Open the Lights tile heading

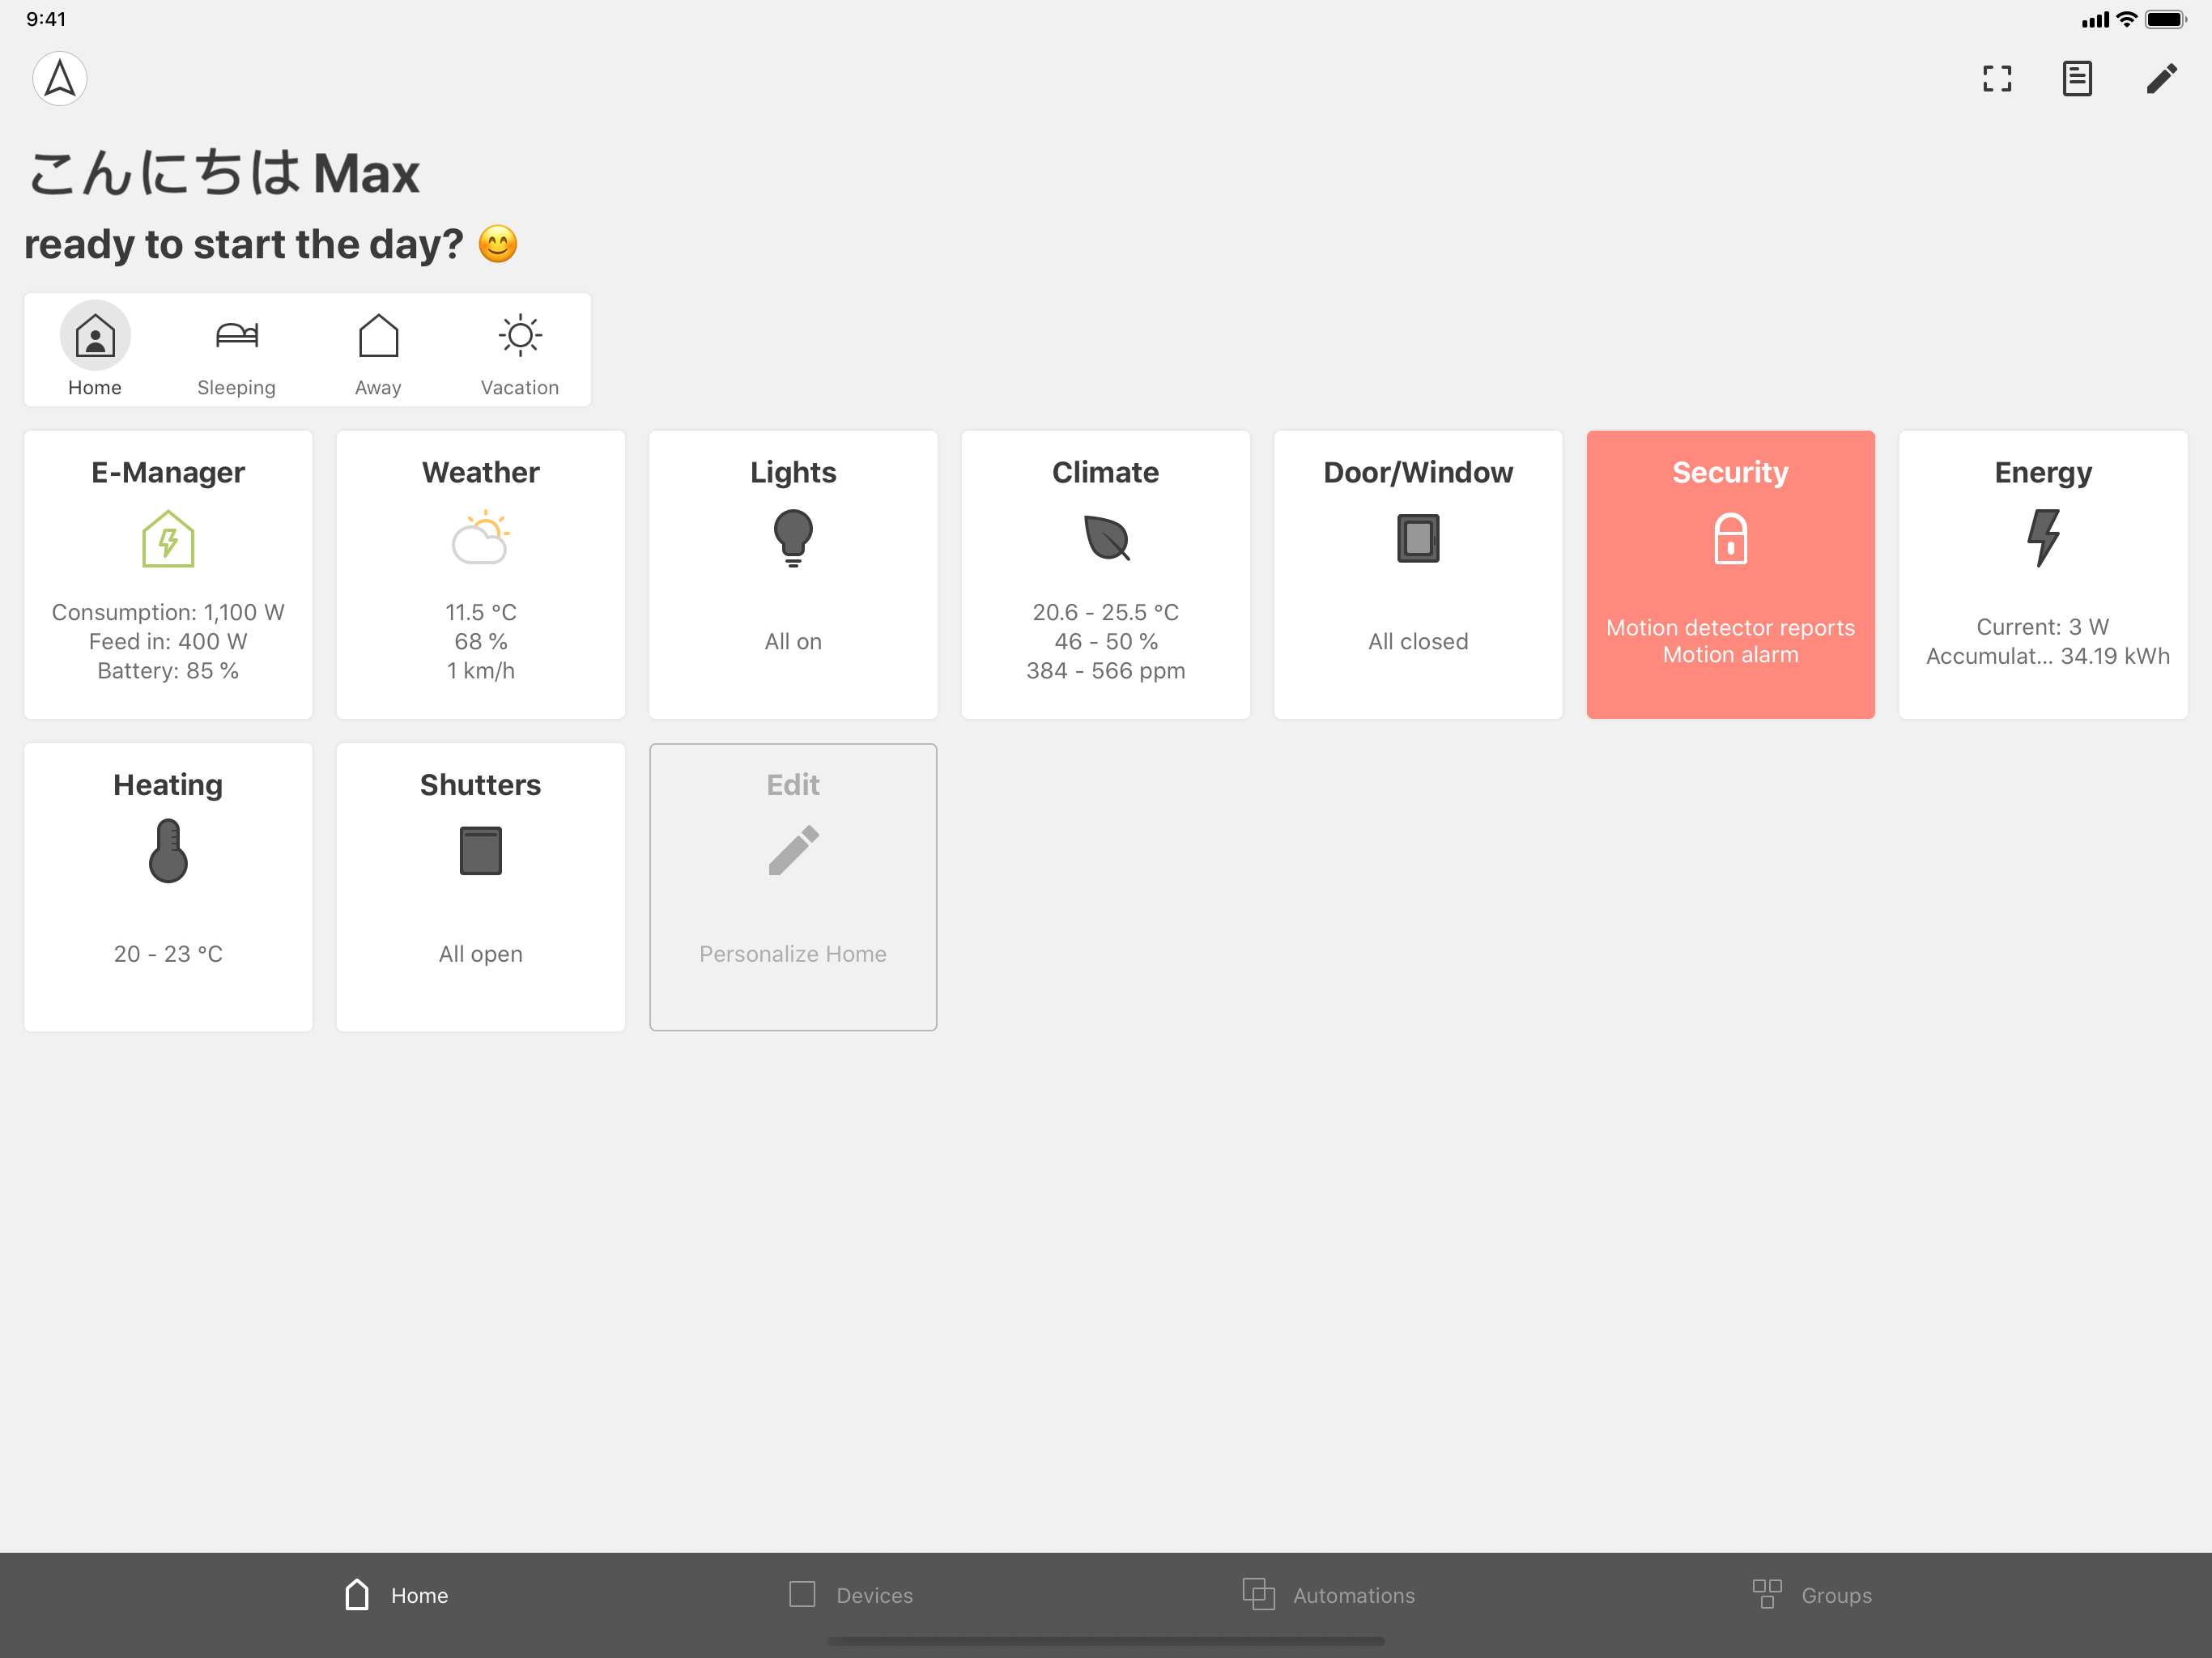(x=793, y=472)
